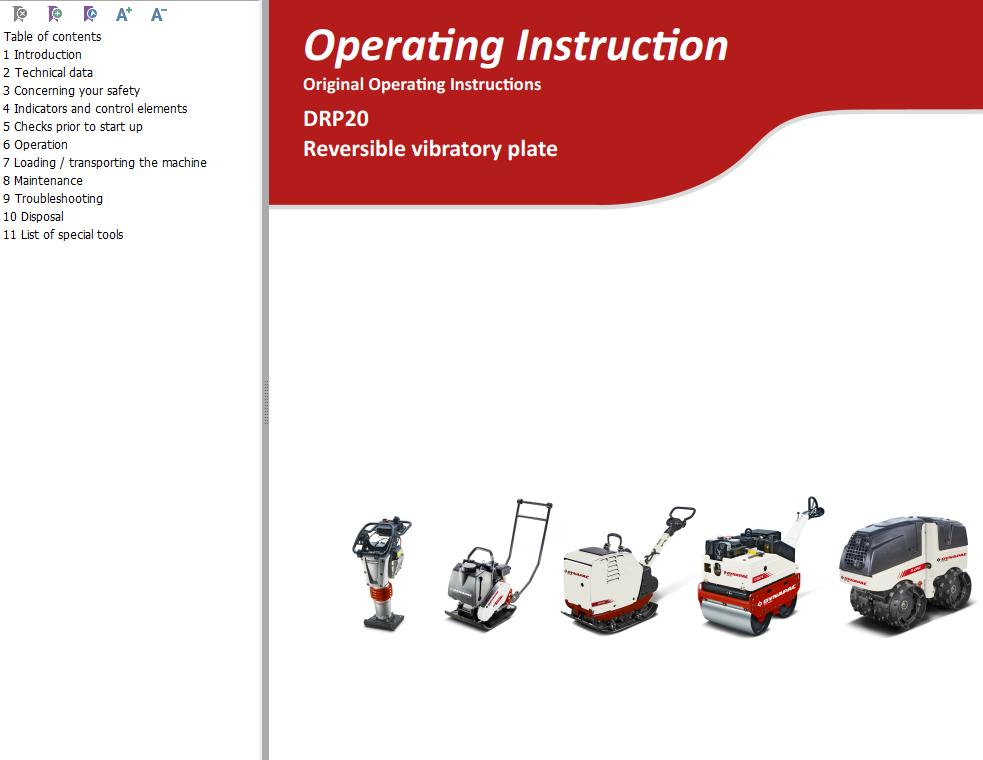This screenshot has height=760, width=983.
Task: Click the walk-behind roller image
Action: 760,566
